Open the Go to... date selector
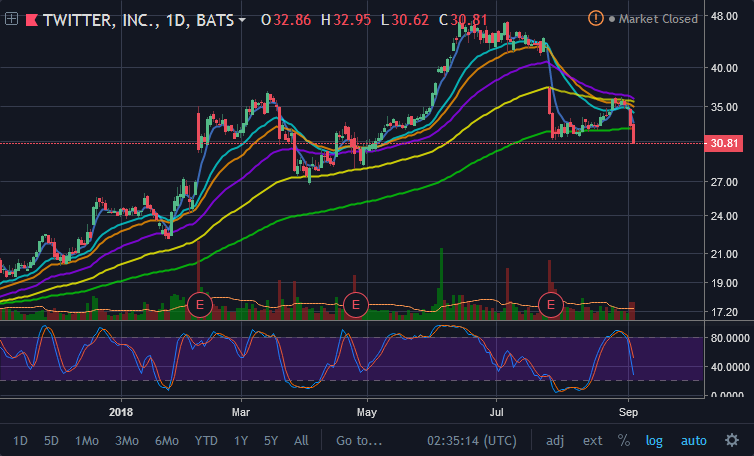The height and width of the screenshot is (456, 754). pyautogui.click(x=359, y=441)
